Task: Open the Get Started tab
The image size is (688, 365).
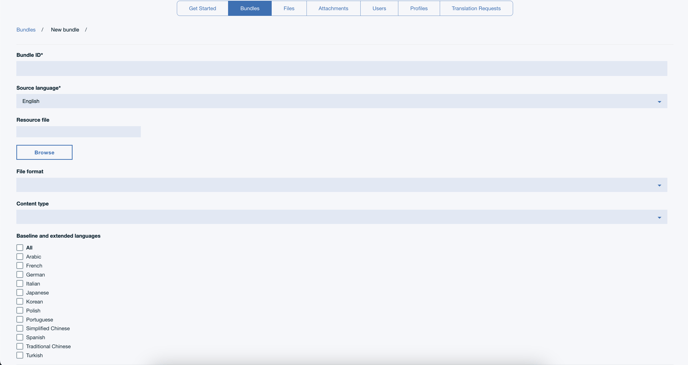Action: point(202,8)
